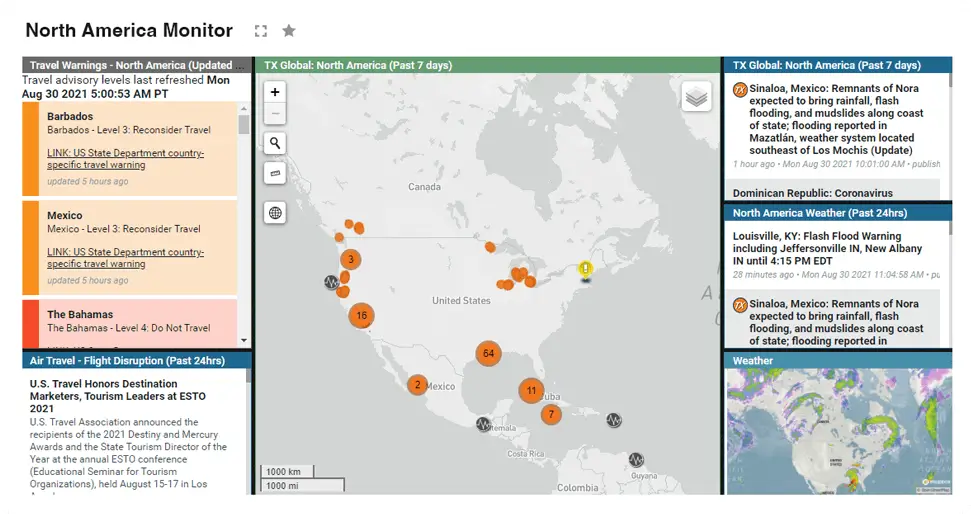Open the Weather radar map thumbnail
971x514 pixels.
pyautogui.click(x=837, y=430)
